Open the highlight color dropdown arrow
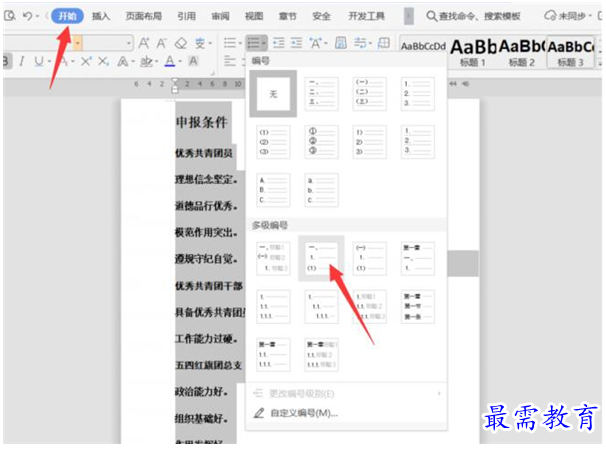606x449 pixels. pos(157,62)
